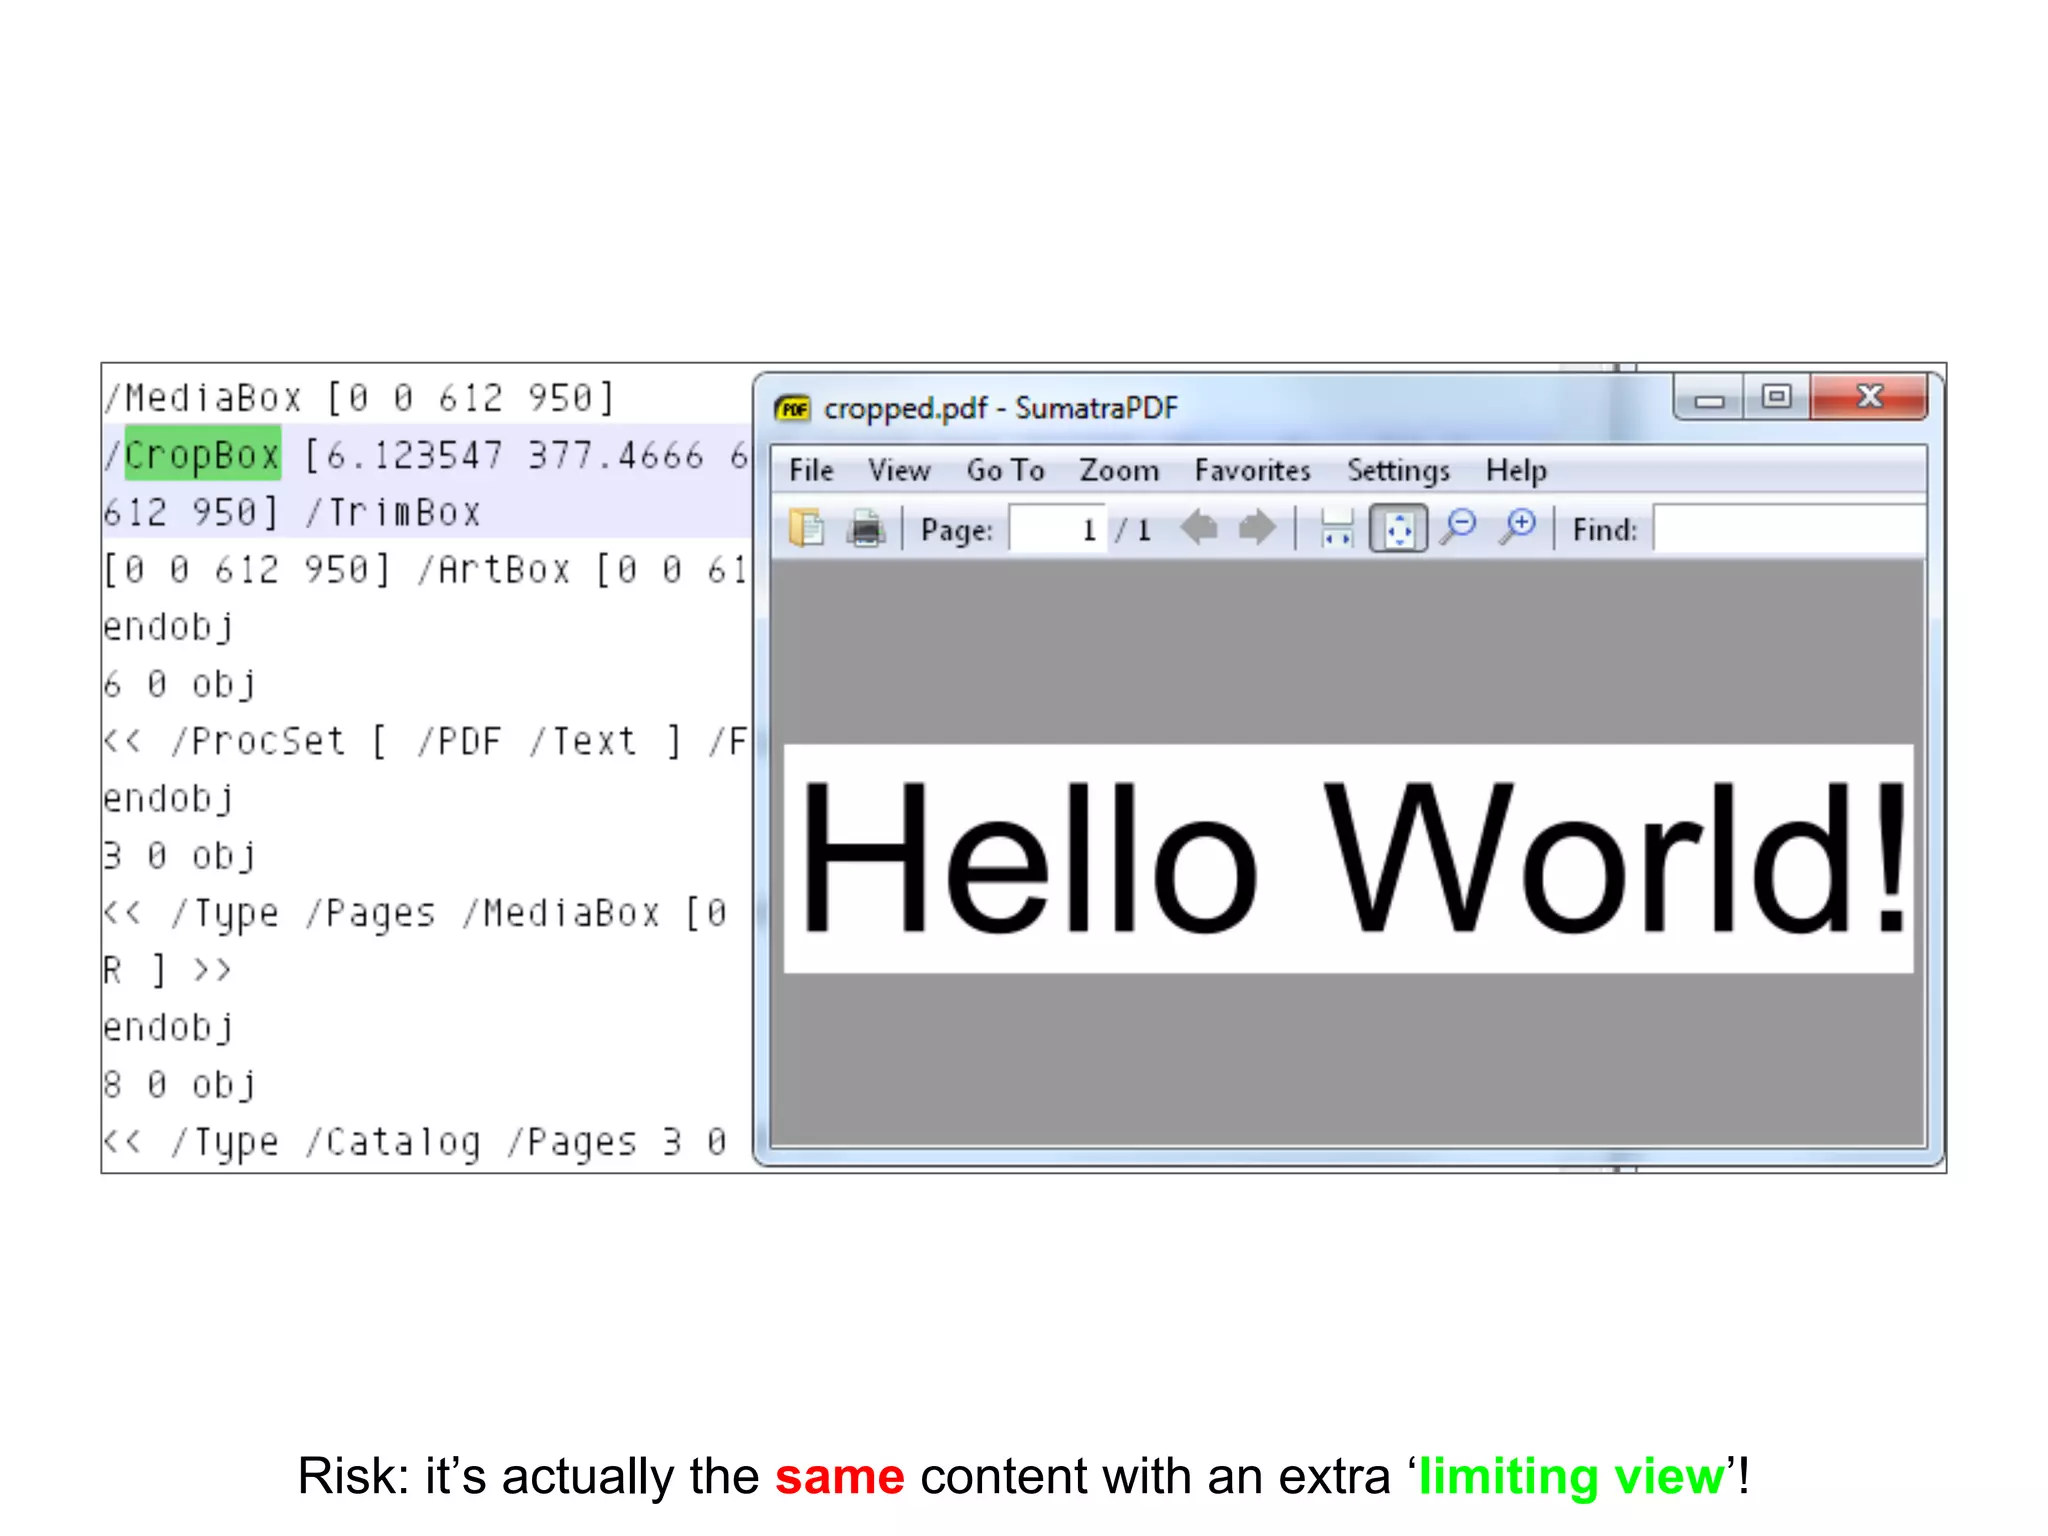Click the Open file icon in SumatraPDF toolbar

807,528
